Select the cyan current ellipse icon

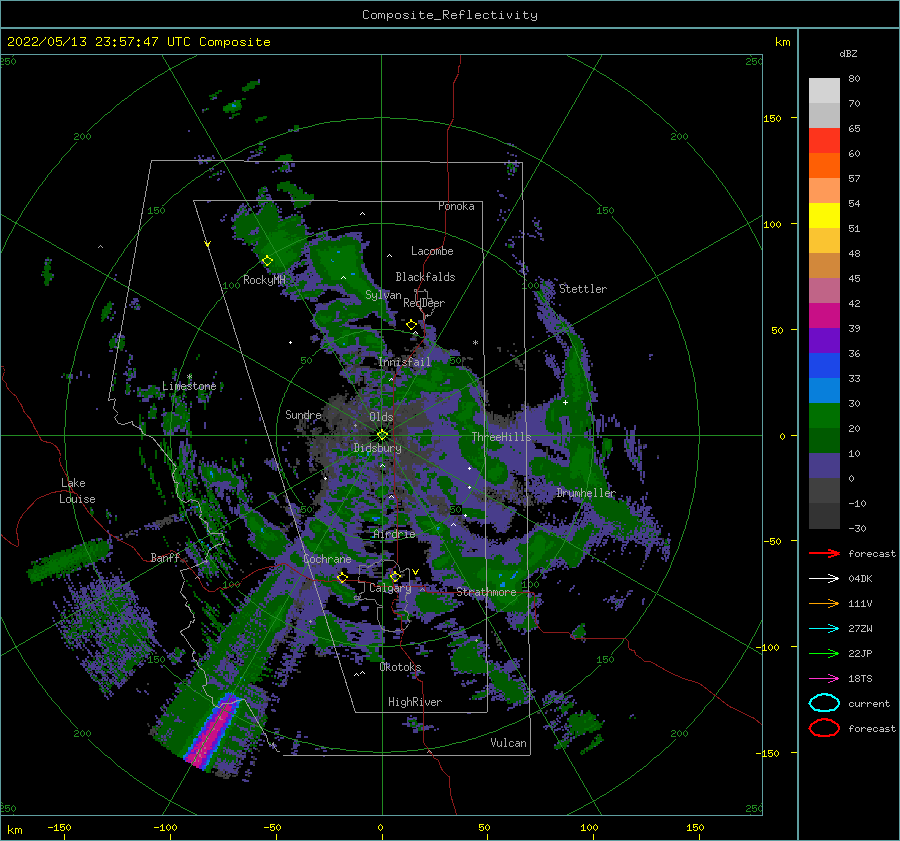point(824,703)
